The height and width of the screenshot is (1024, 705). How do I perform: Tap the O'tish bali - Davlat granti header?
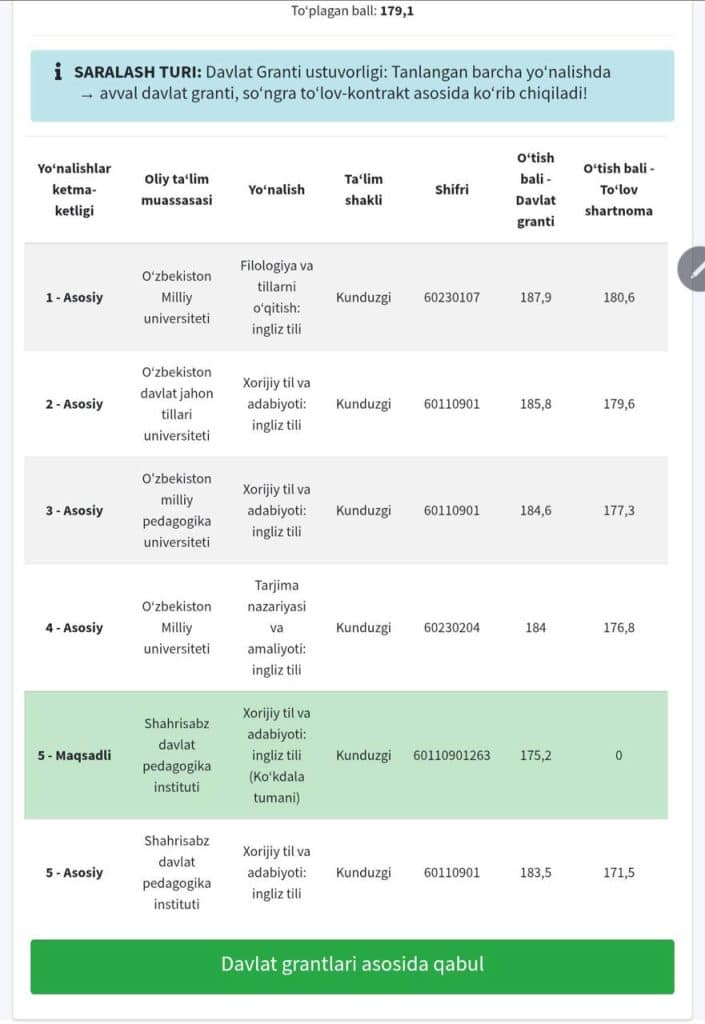pyautogui.click(x=535, y=189)
